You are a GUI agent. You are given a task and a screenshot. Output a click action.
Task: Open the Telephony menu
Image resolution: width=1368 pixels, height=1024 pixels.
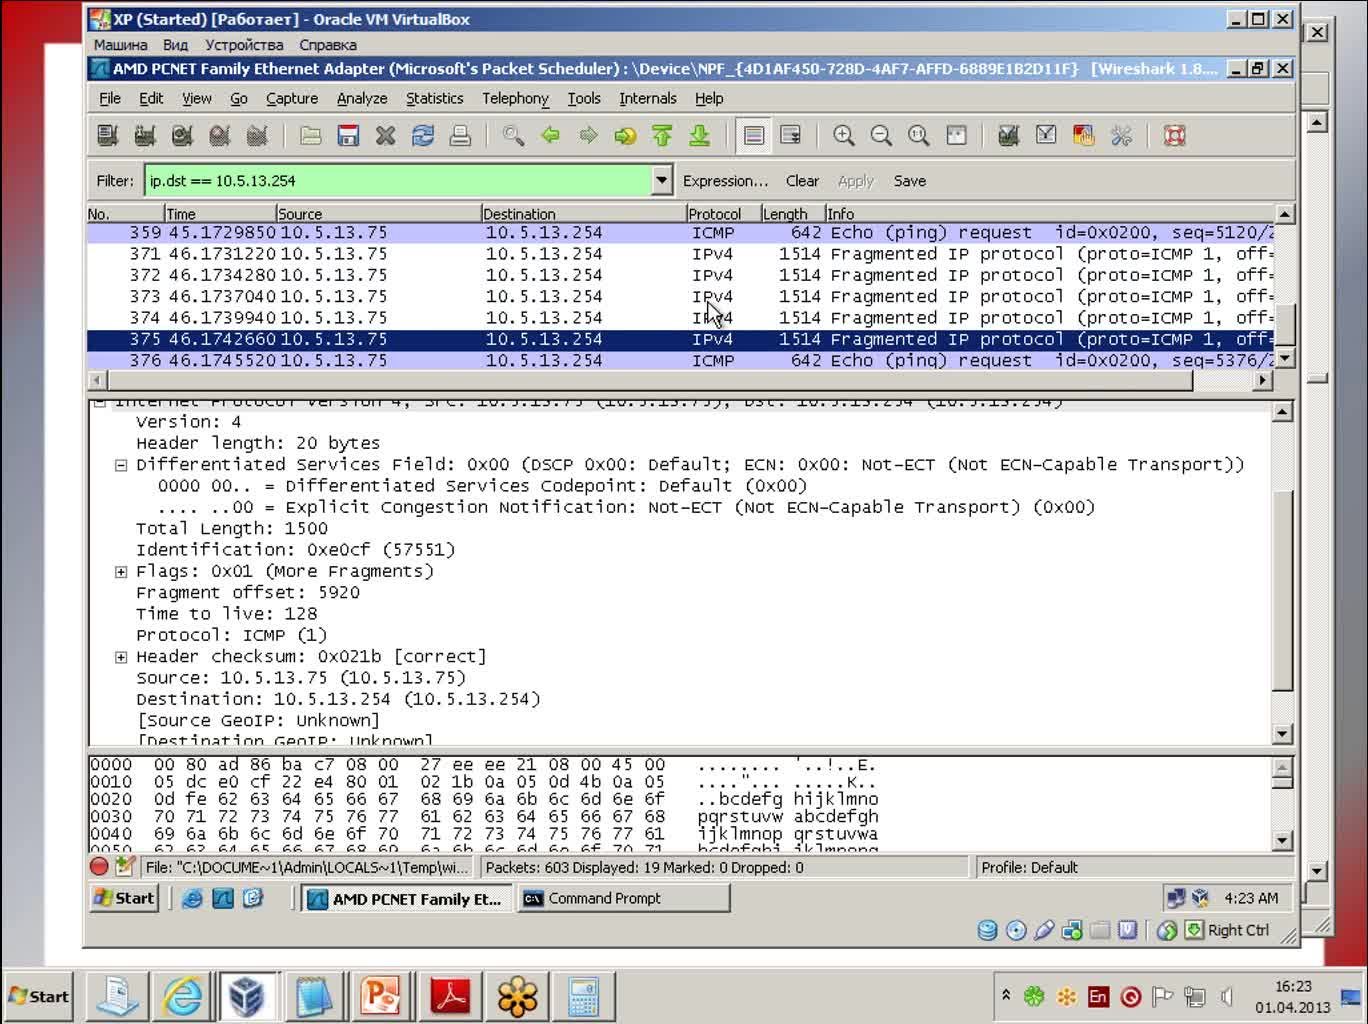pyautogui.click(x=515, y=98)
